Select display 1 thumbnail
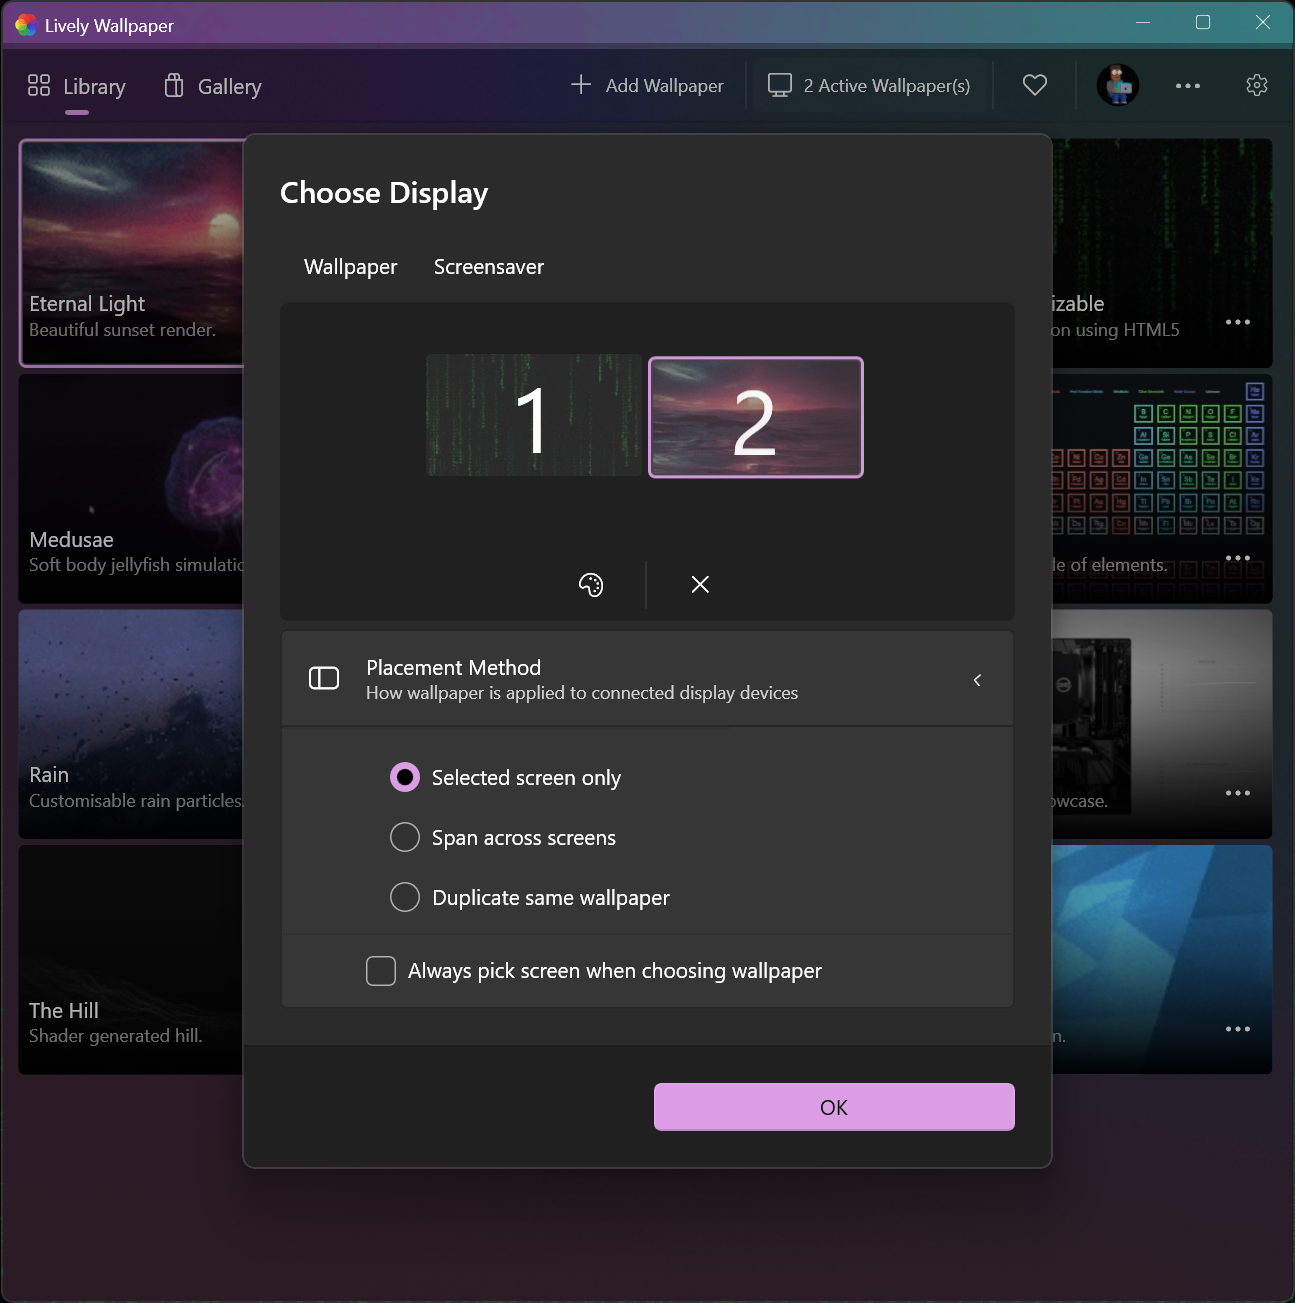This screenshot has height=1303, width=1295. [533, 415]
